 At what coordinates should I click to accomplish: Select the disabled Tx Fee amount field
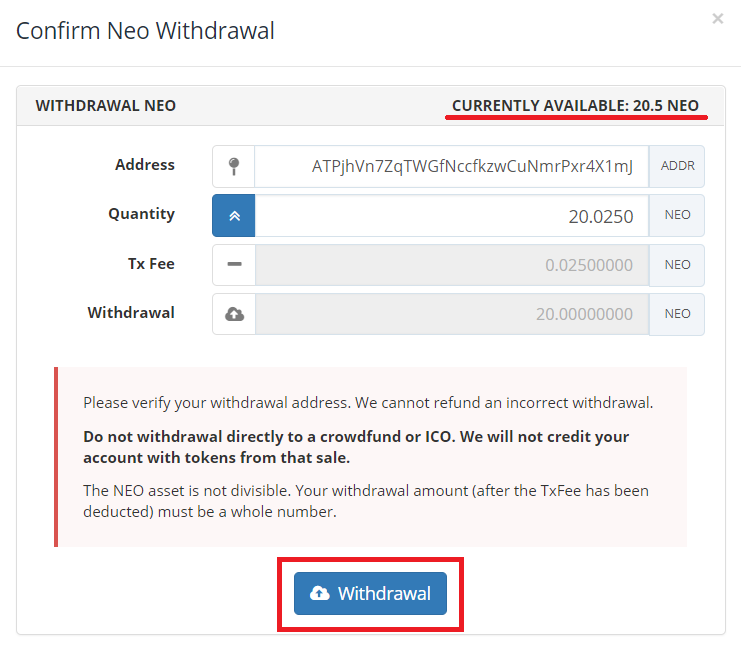pos(452,265)
